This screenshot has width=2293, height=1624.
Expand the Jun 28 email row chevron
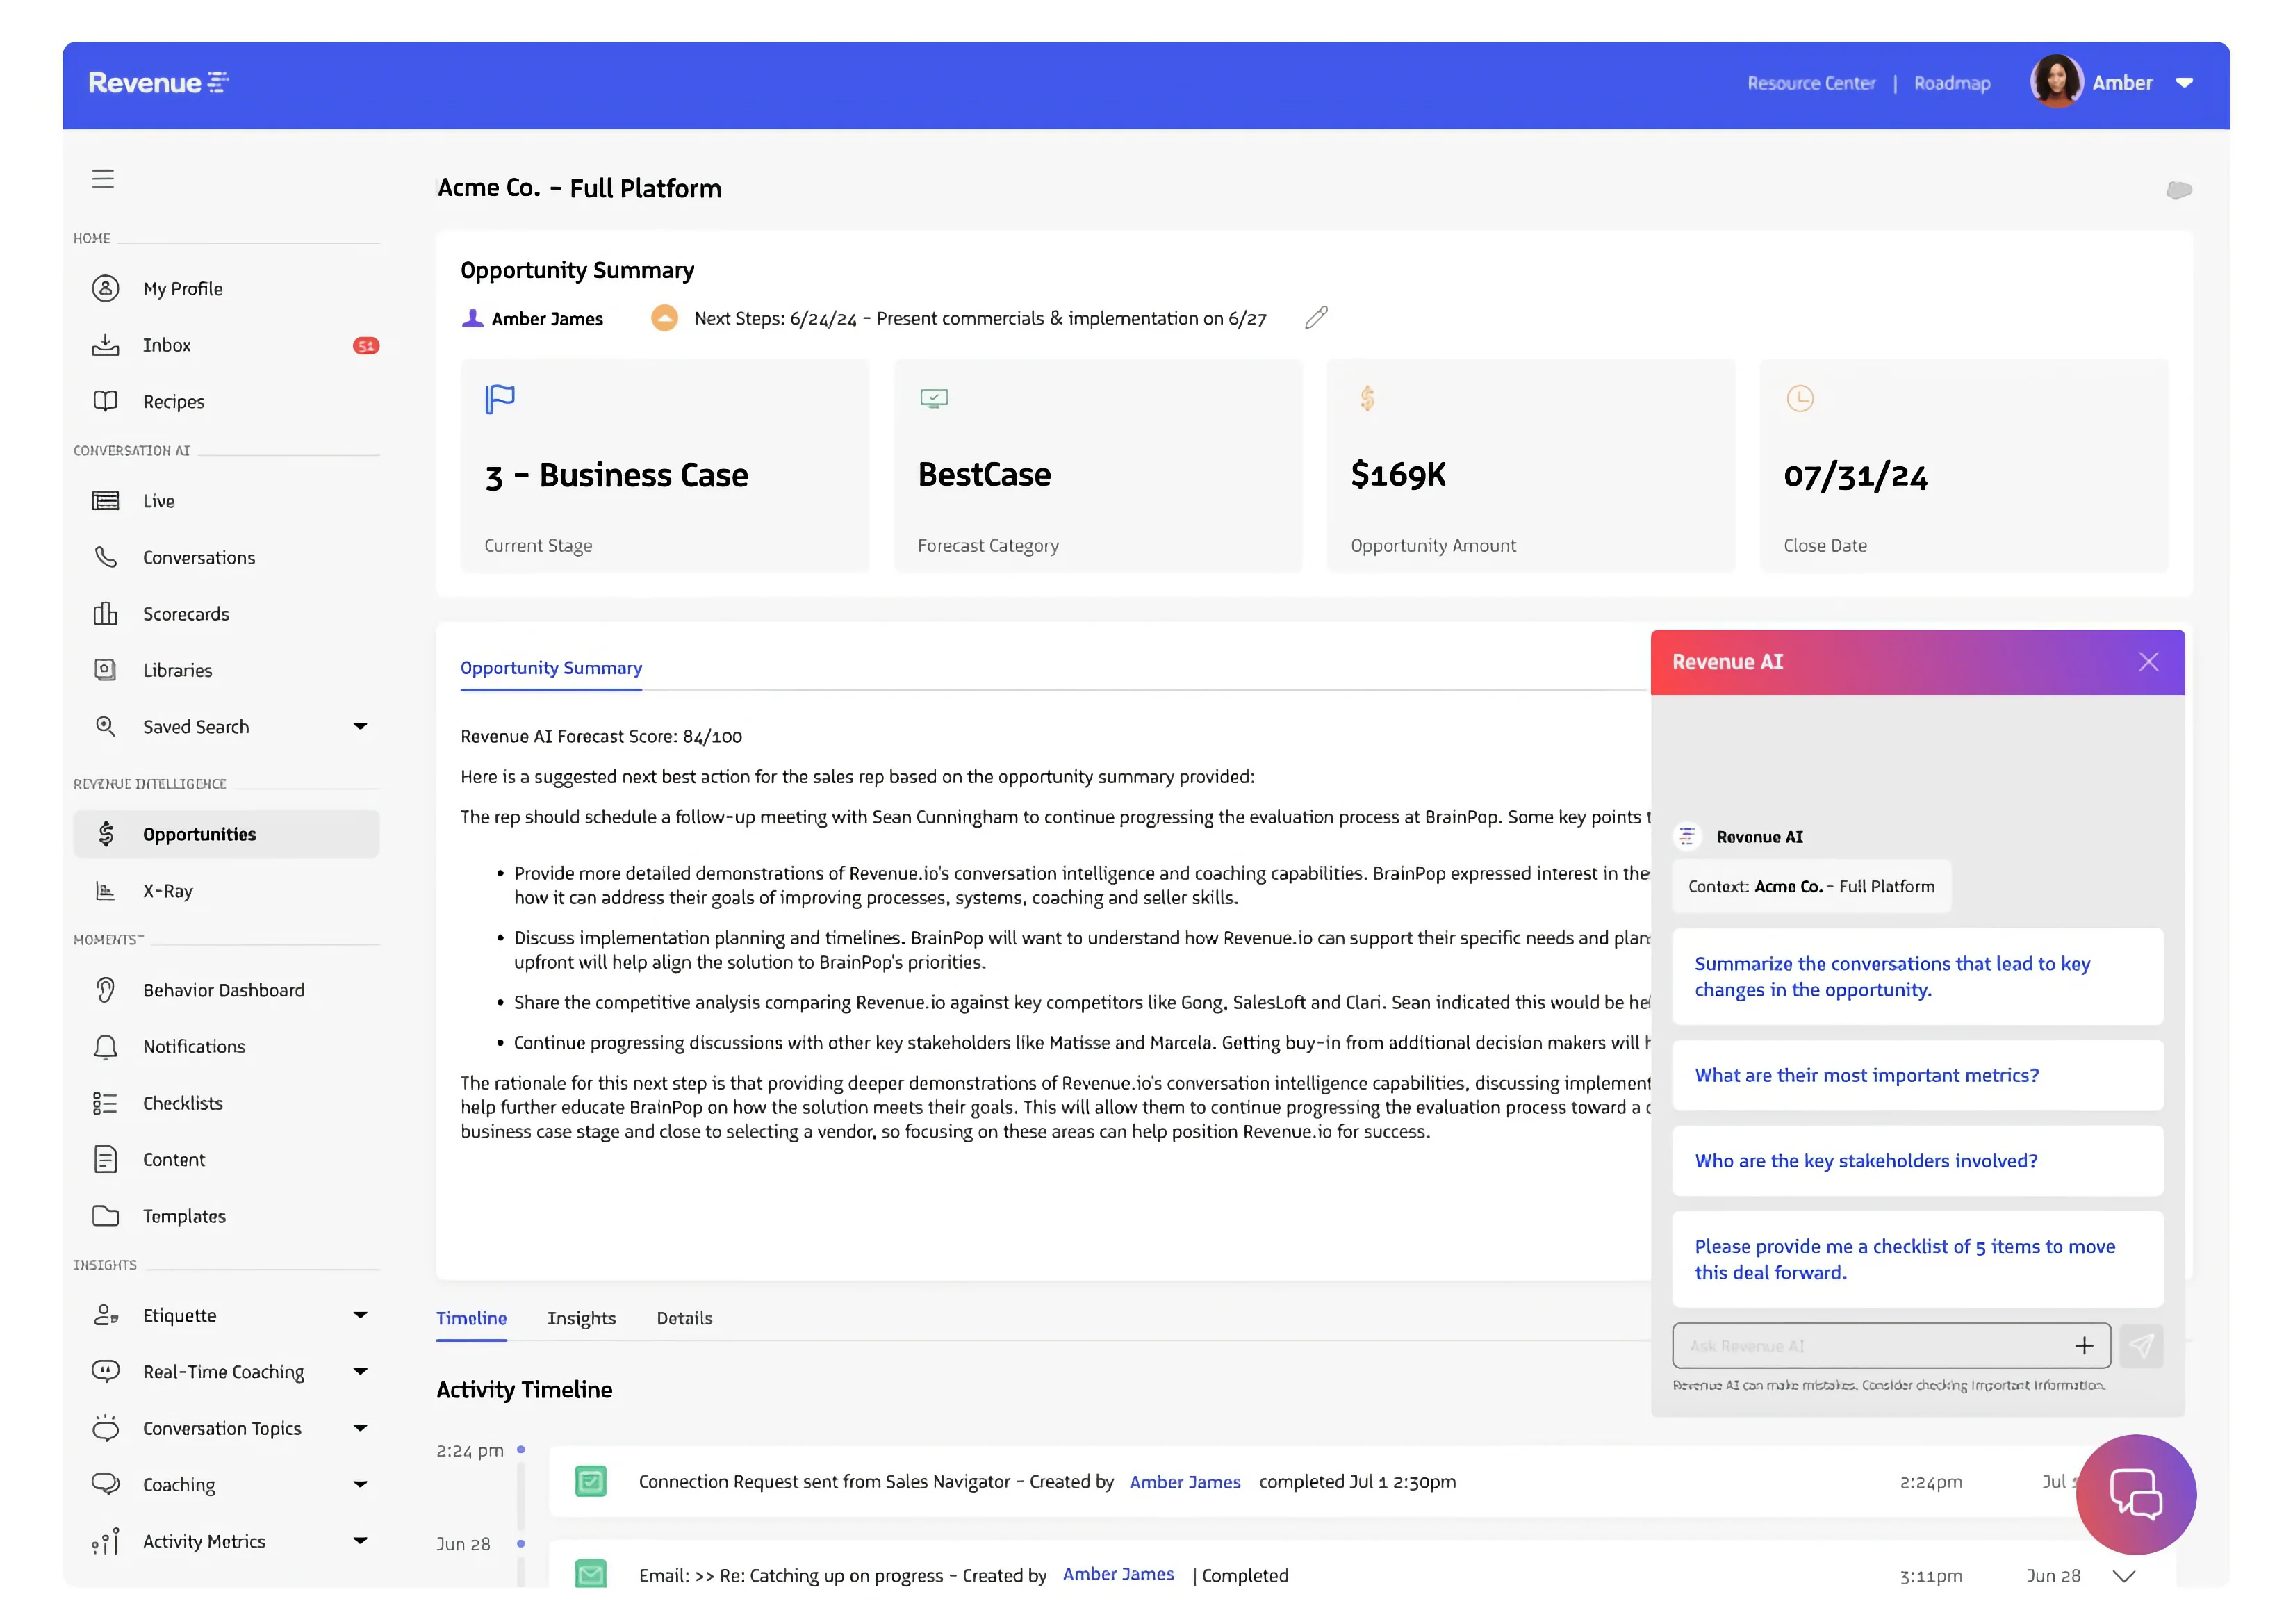point(2124,1576)
